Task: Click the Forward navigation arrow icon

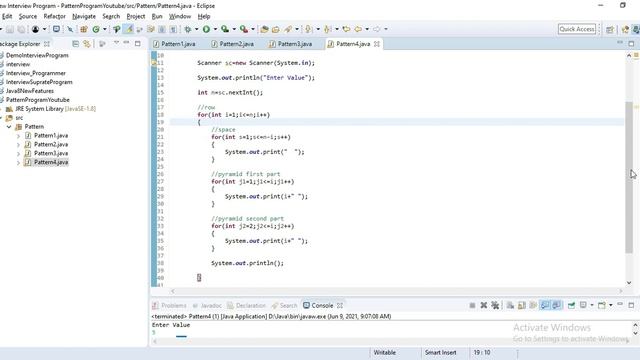Action: coord(376,29)
